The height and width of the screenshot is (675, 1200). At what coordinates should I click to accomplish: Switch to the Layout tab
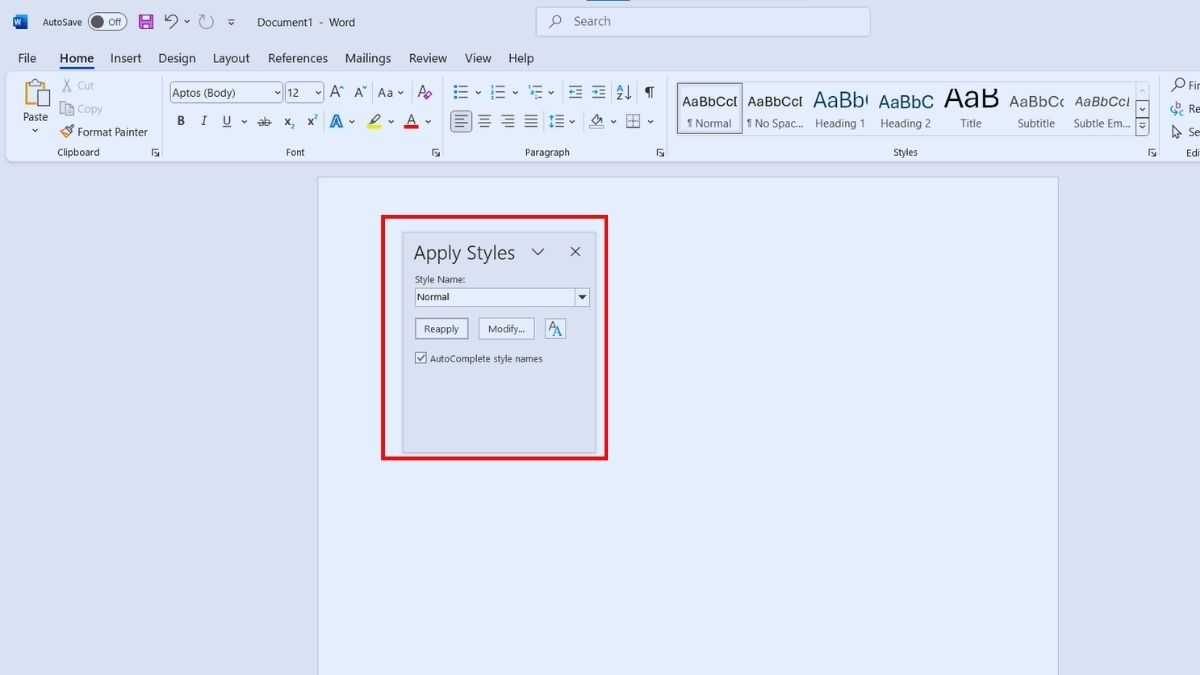[x=231, y=58]
